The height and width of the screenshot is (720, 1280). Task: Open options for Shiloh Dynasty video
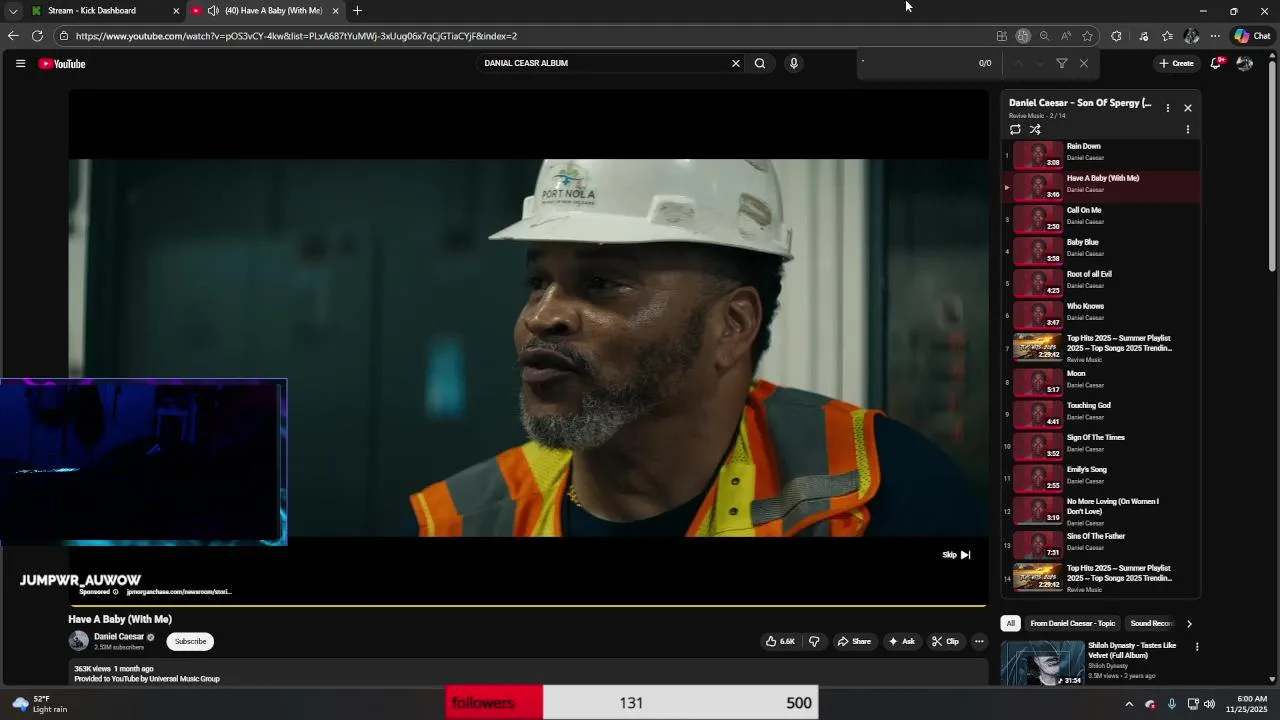click(1196, 647)
